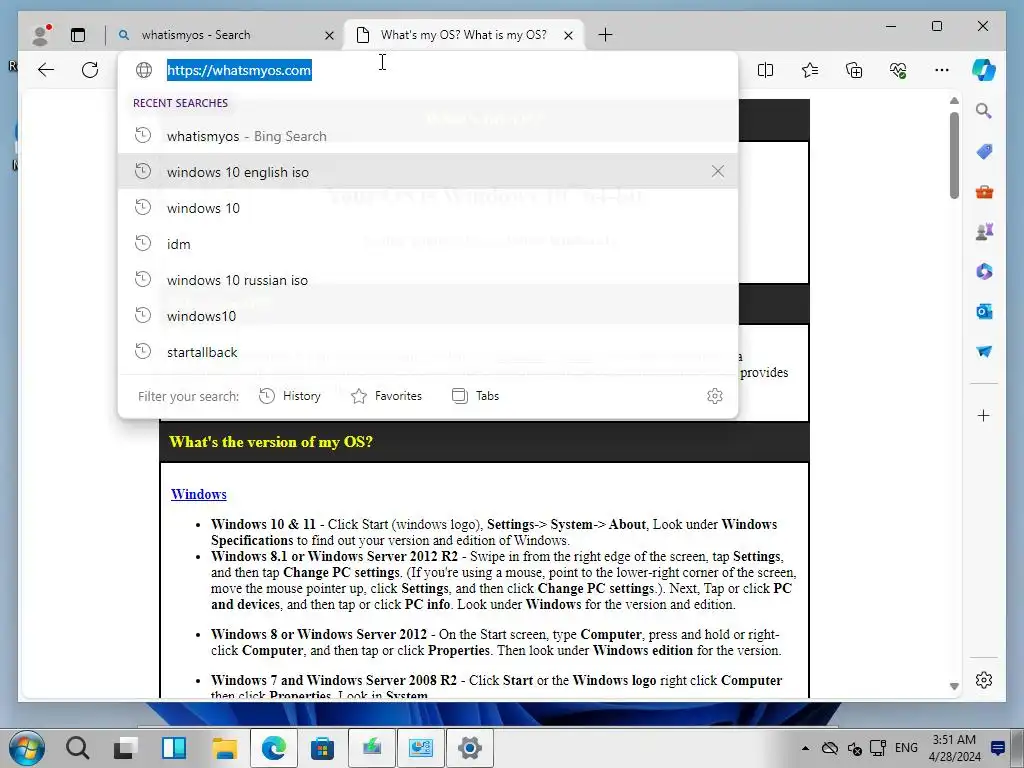1024x768 pixels.
Task: Open Microsoft Edge from taskbar
Action: coord(274,748)
